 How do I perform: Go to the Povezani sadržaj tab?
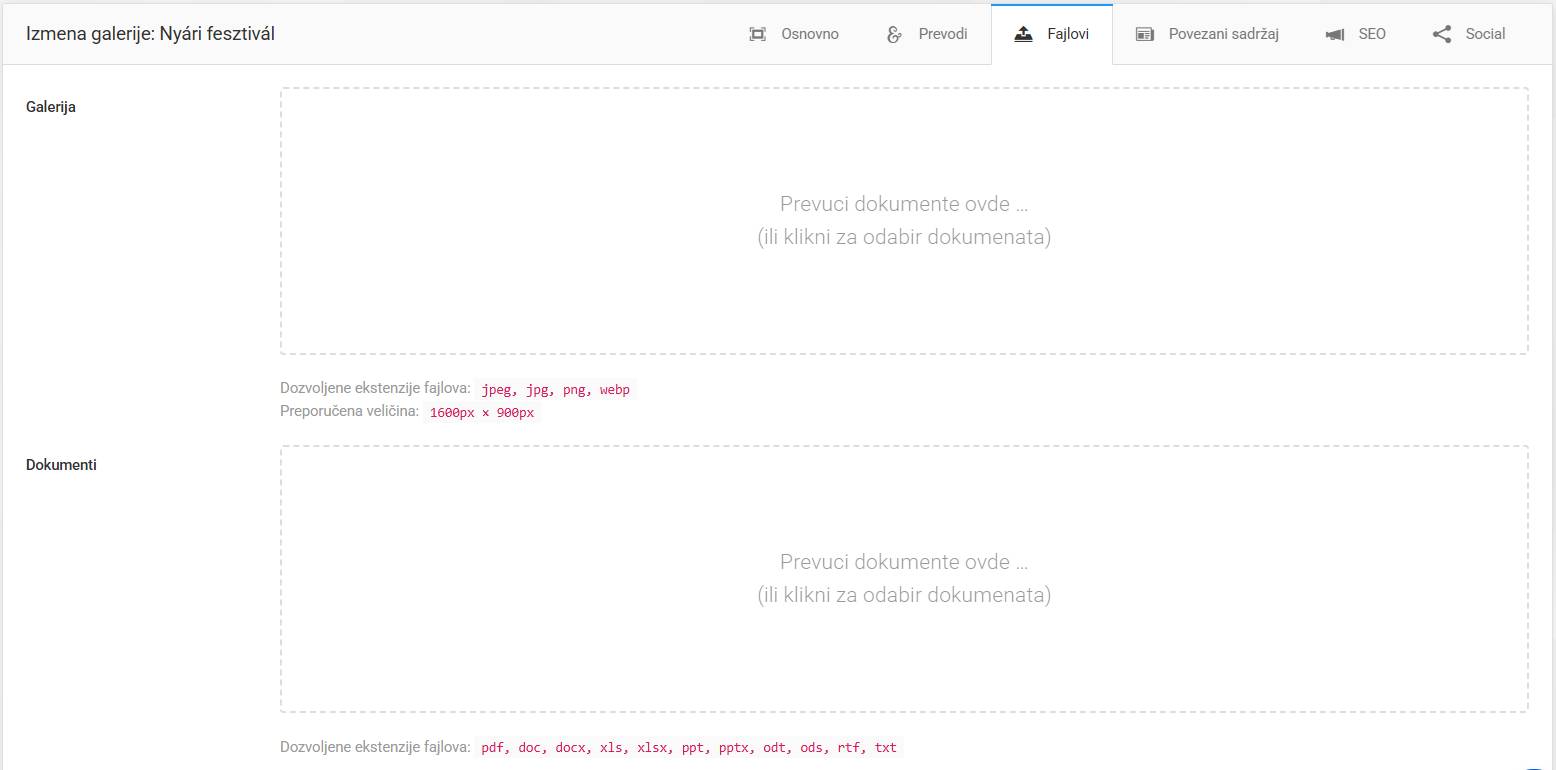1223,34
